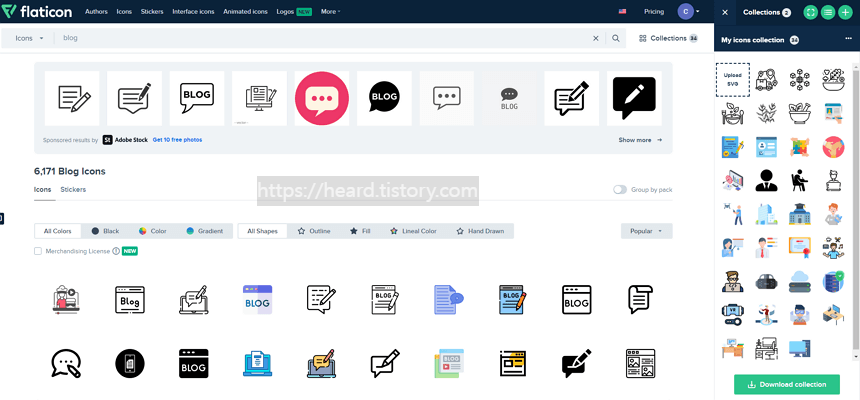This screenshot has height=400, width=860.
Task: Open the Popular sort dropdown
Action: click(x=647, y=231)
